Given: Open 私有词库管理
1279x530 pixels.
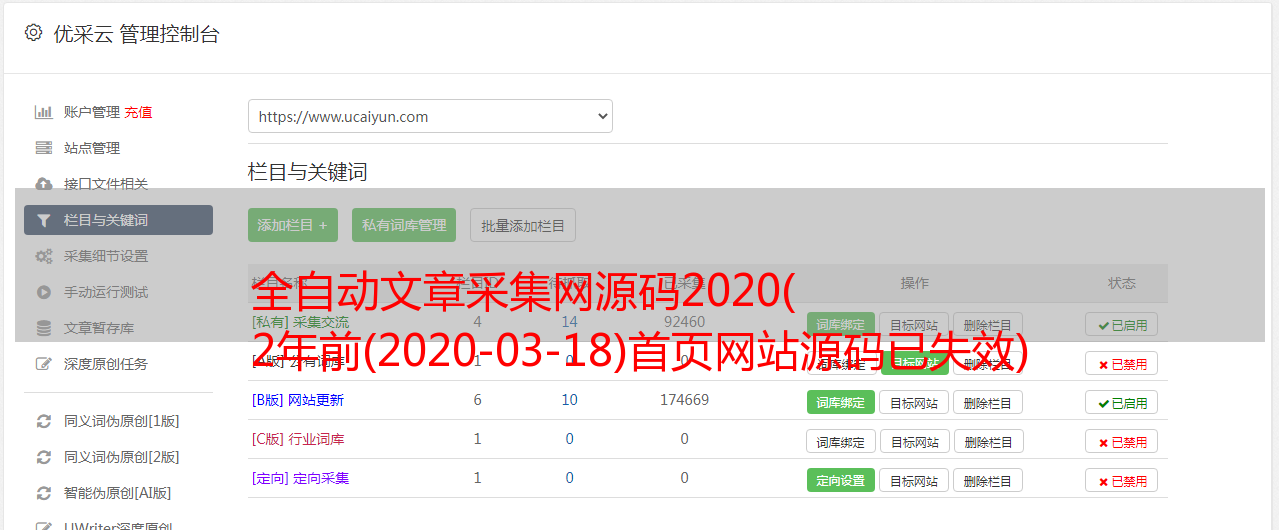Looking at the screenshot, I should coord(404,225).
